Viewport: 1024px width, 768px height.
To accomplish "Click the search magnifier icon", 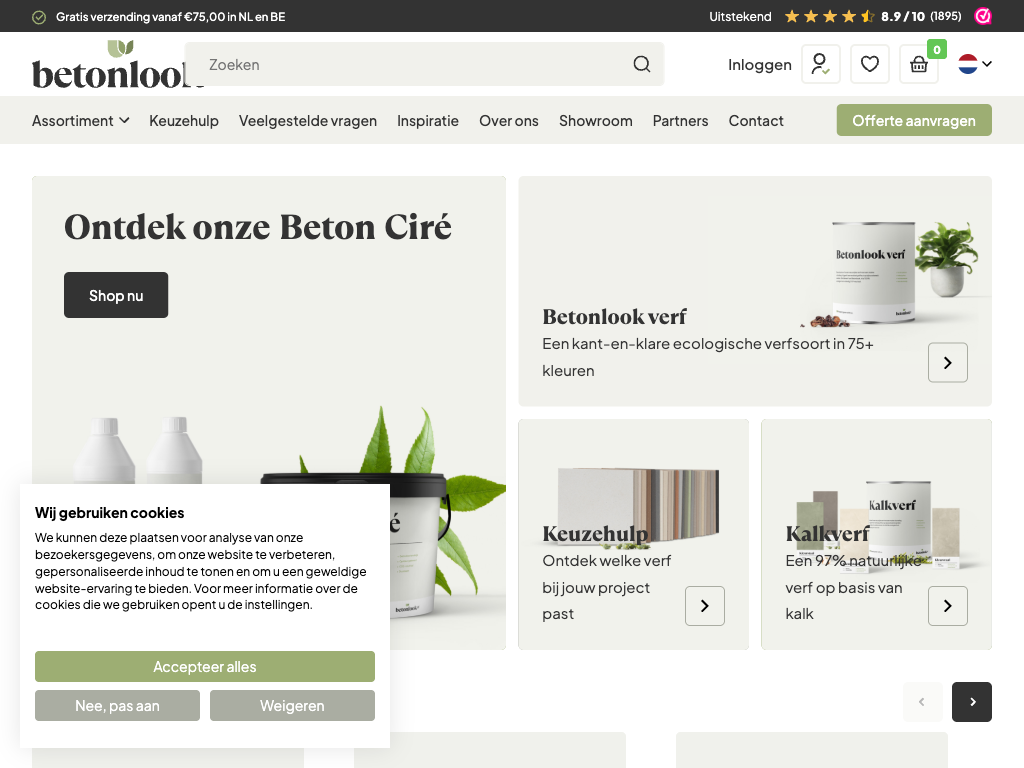I will 642,65.
